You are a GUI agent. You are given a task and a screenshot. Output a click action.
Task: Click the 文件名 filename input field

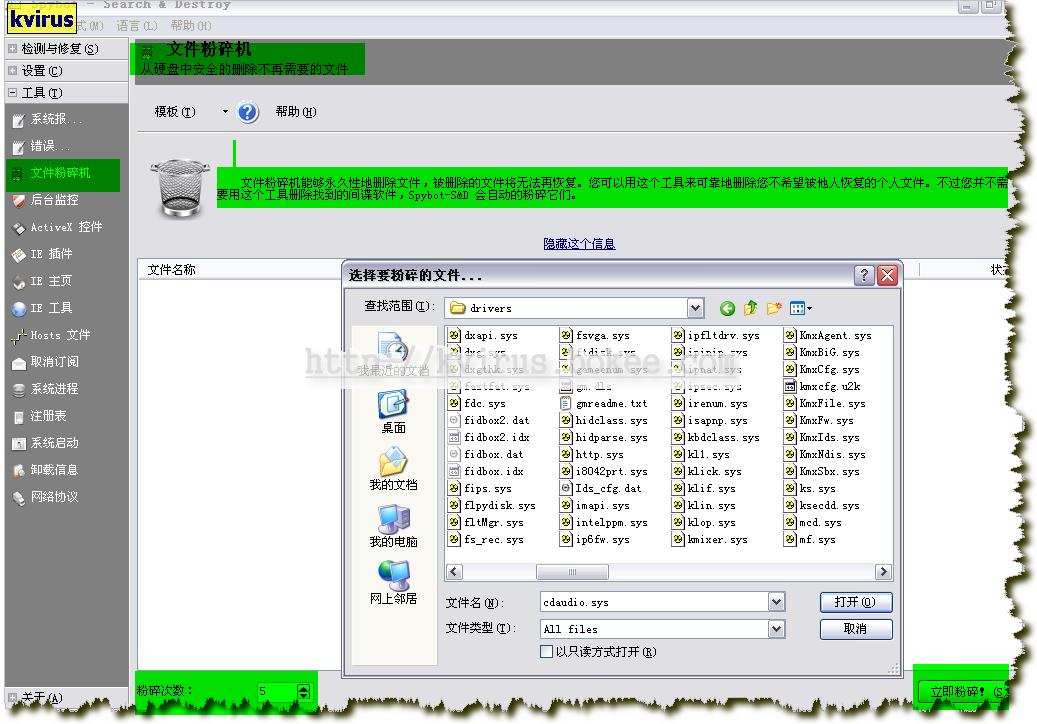(655, 602)
